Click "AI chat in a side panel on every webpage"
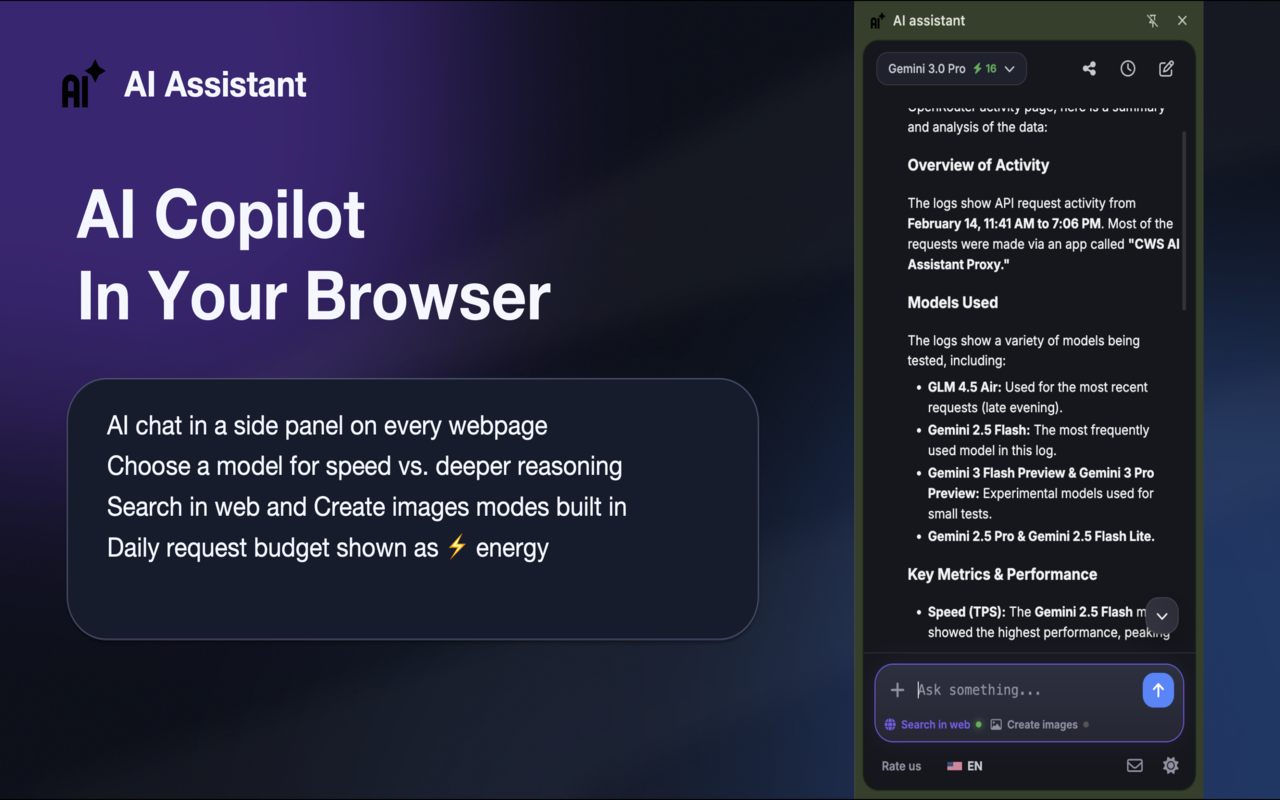1280x800 pixels. click(327, 426)
